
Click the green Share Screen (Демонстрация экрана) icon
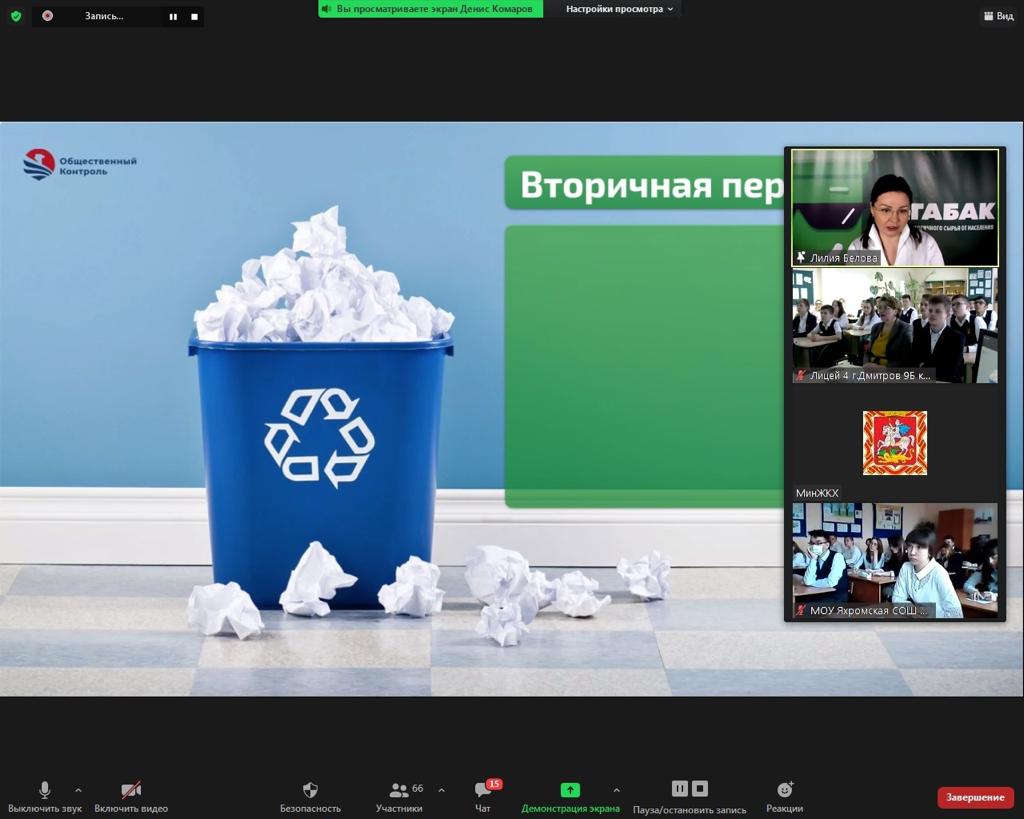[x=570, y=790]
